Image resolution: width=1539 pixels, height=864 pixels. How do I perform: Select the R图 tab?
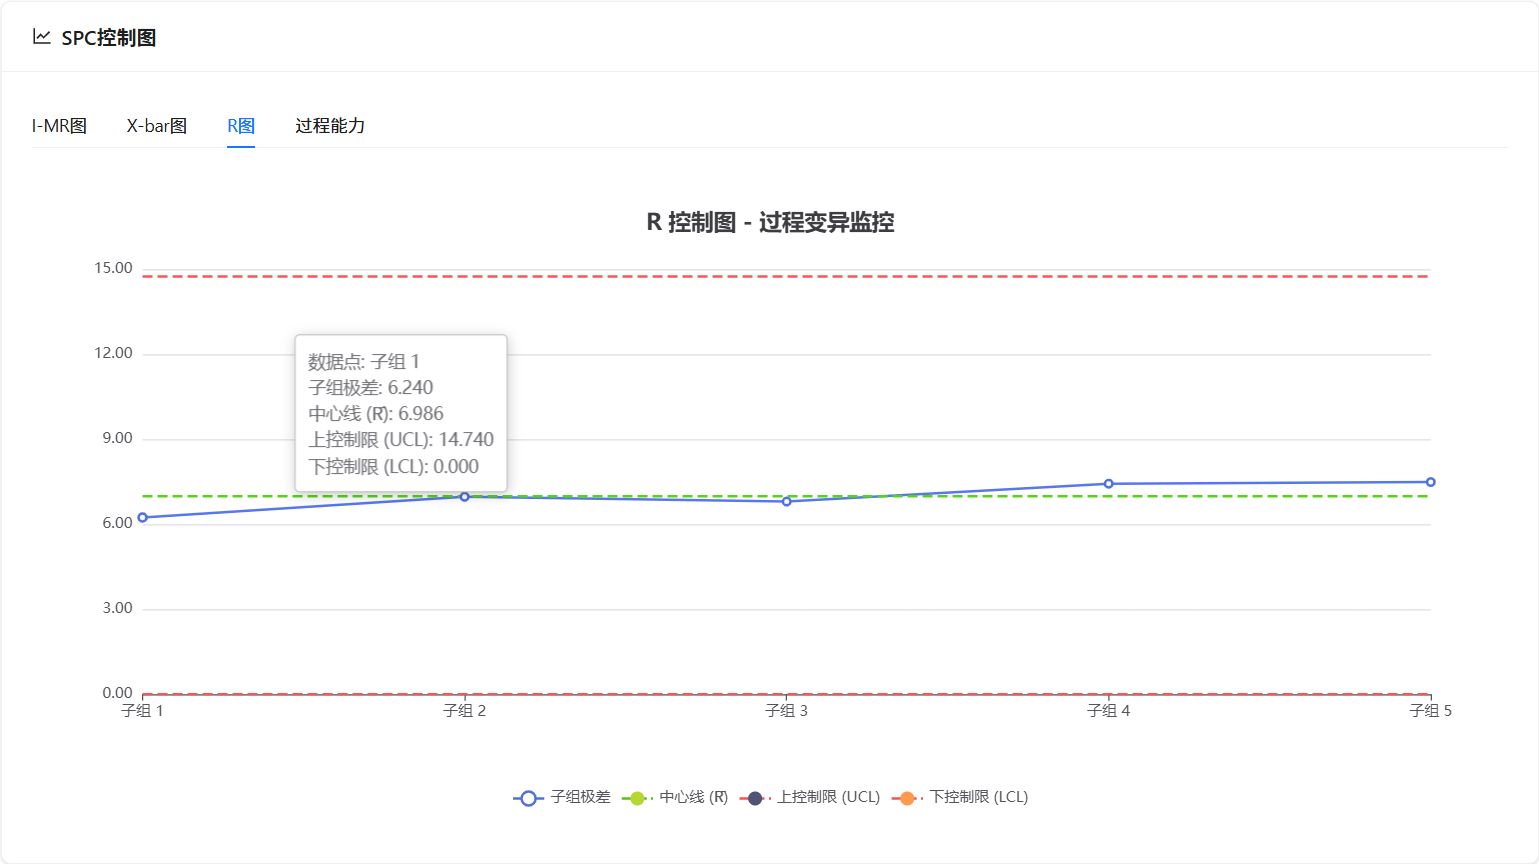click(x=241, y=126)
